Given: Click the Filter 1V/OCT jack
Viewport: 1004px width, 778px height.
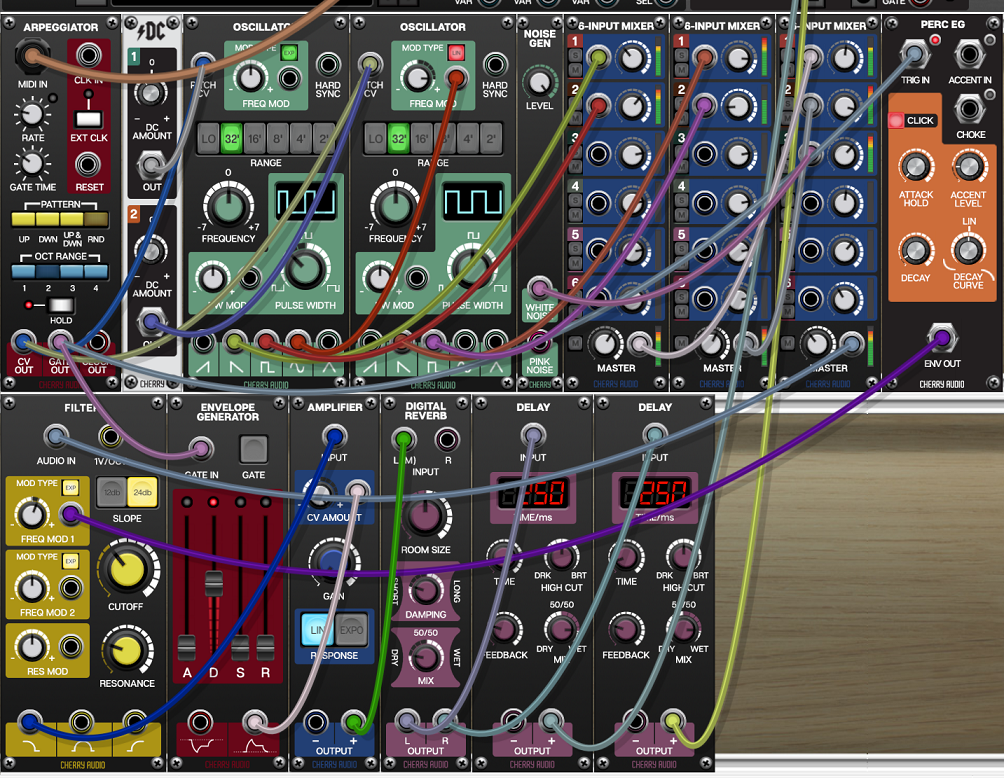Looking at the screenshot, I should (110, 437).
